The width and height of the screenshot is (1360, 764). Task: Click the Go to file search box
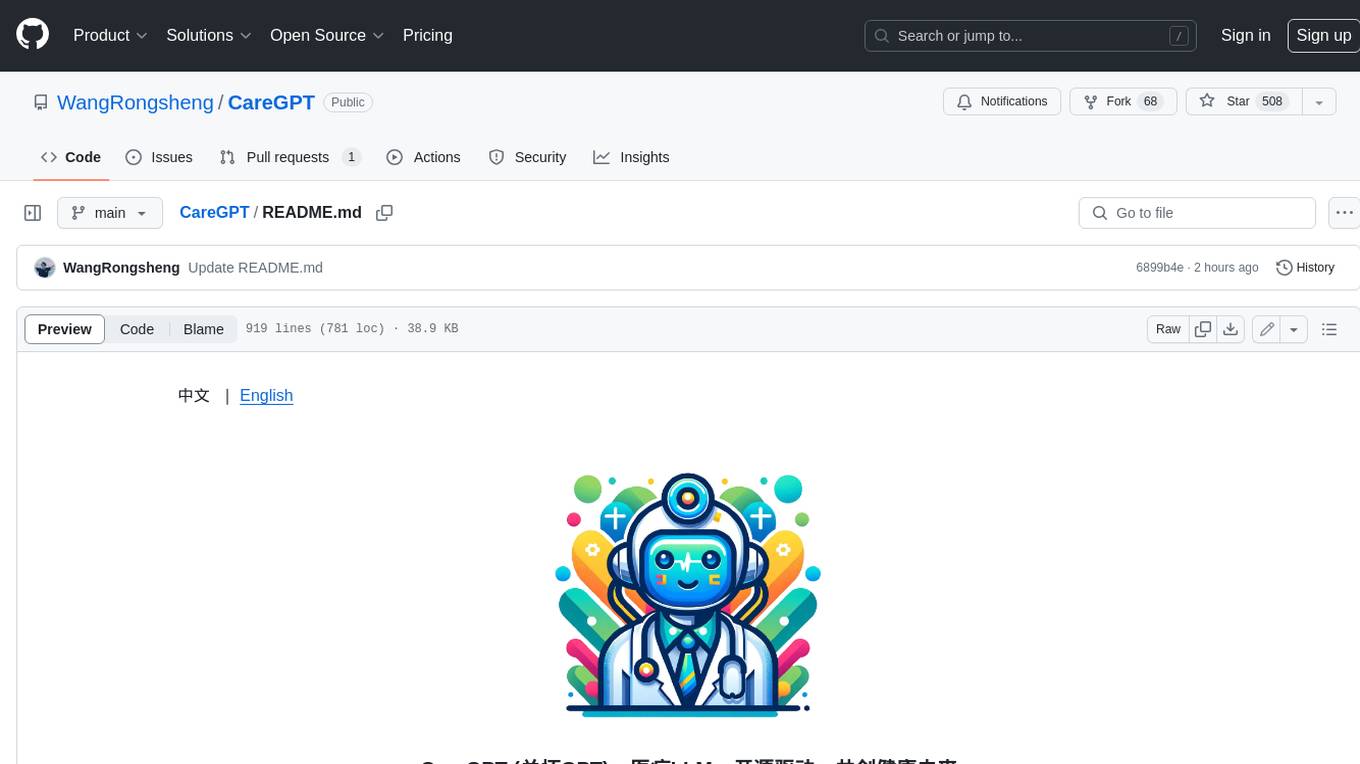1197,213
